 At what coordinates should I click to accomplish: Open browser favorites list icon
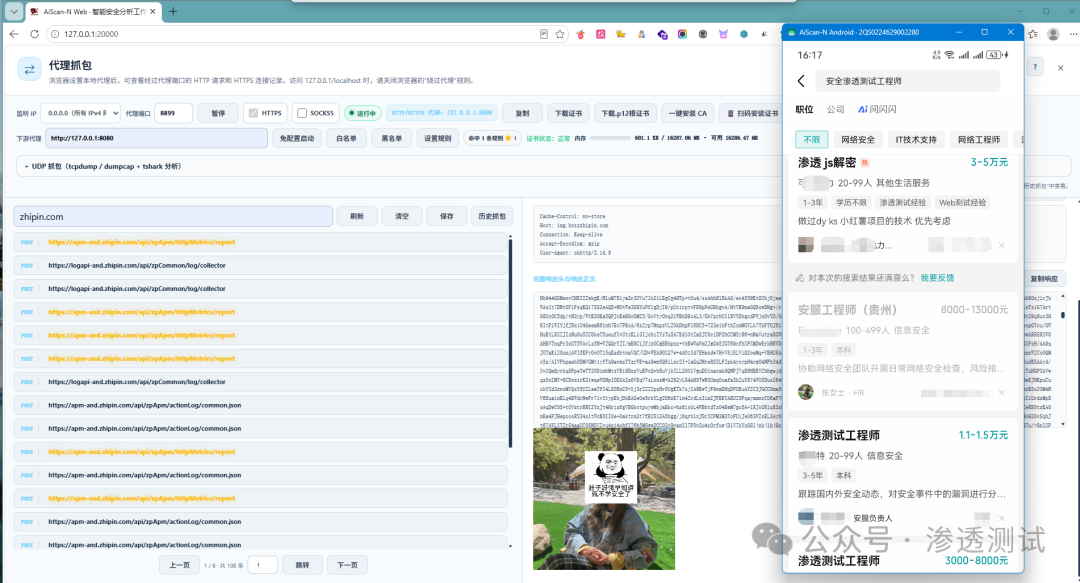1033,34
